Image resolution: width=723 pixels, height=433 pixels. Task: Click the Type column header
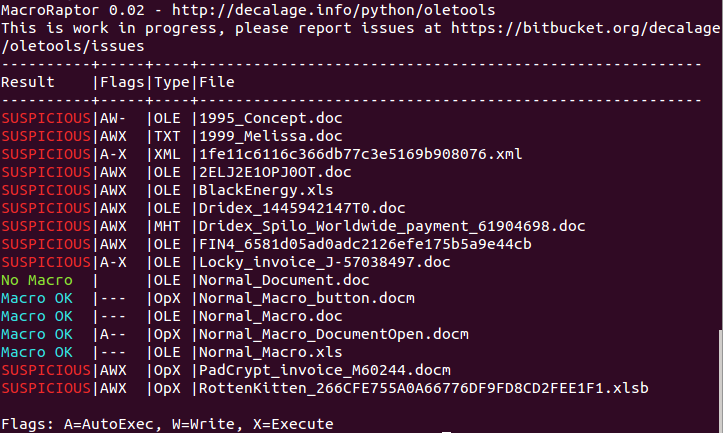tap(172, 83)
